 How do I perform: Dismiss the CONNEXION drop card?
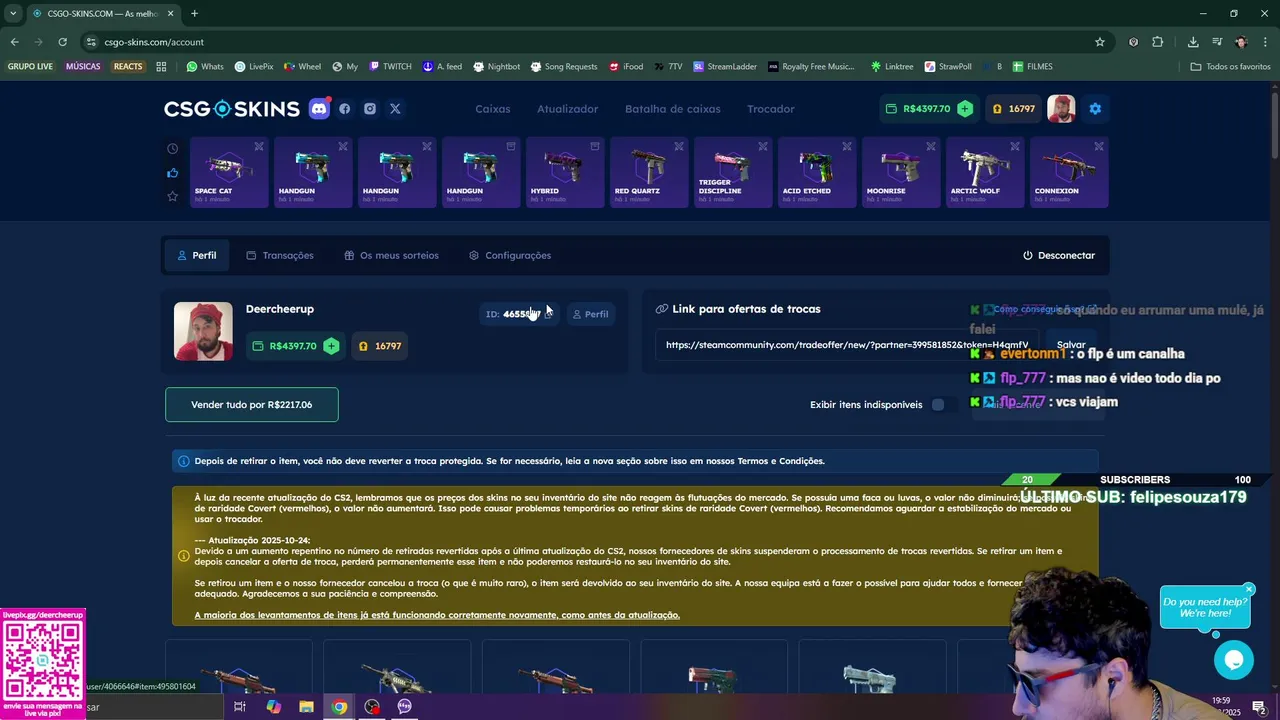(x=1099, y=146)
